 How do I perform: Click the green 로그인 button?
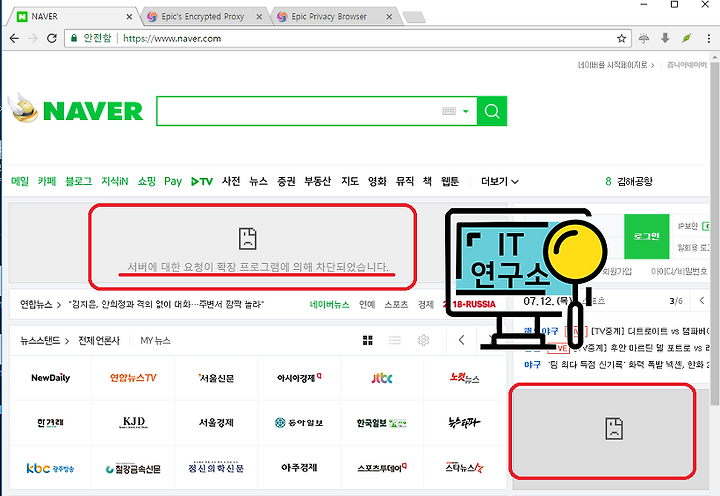pos(647,236)
